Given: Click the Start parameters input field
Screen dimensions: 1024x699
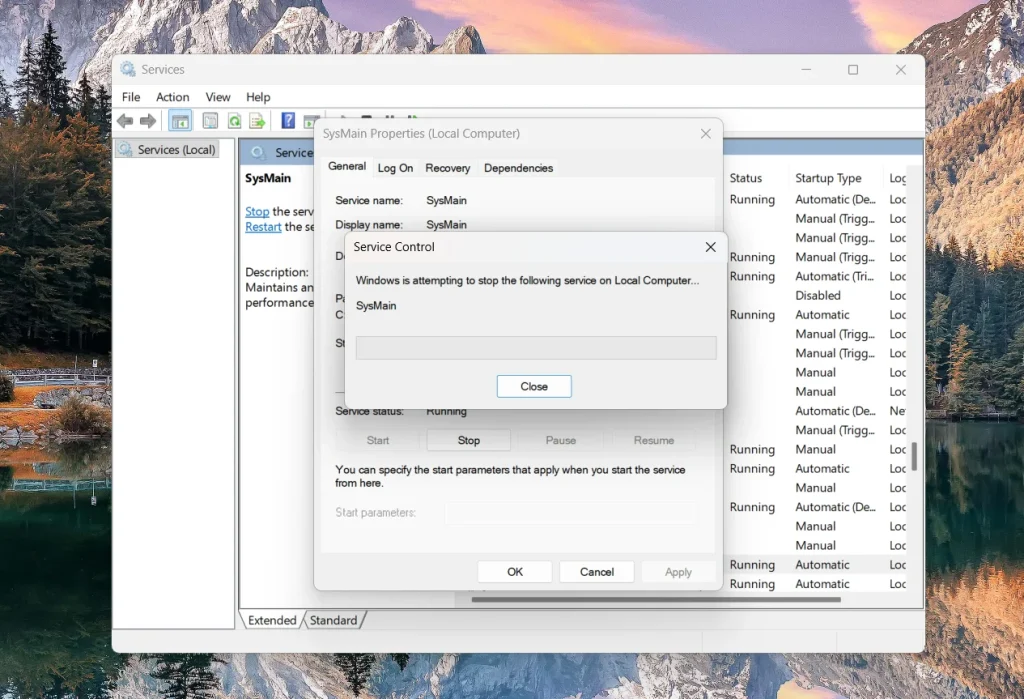Looking at the screenshot, I should click(x=571, y=513).
